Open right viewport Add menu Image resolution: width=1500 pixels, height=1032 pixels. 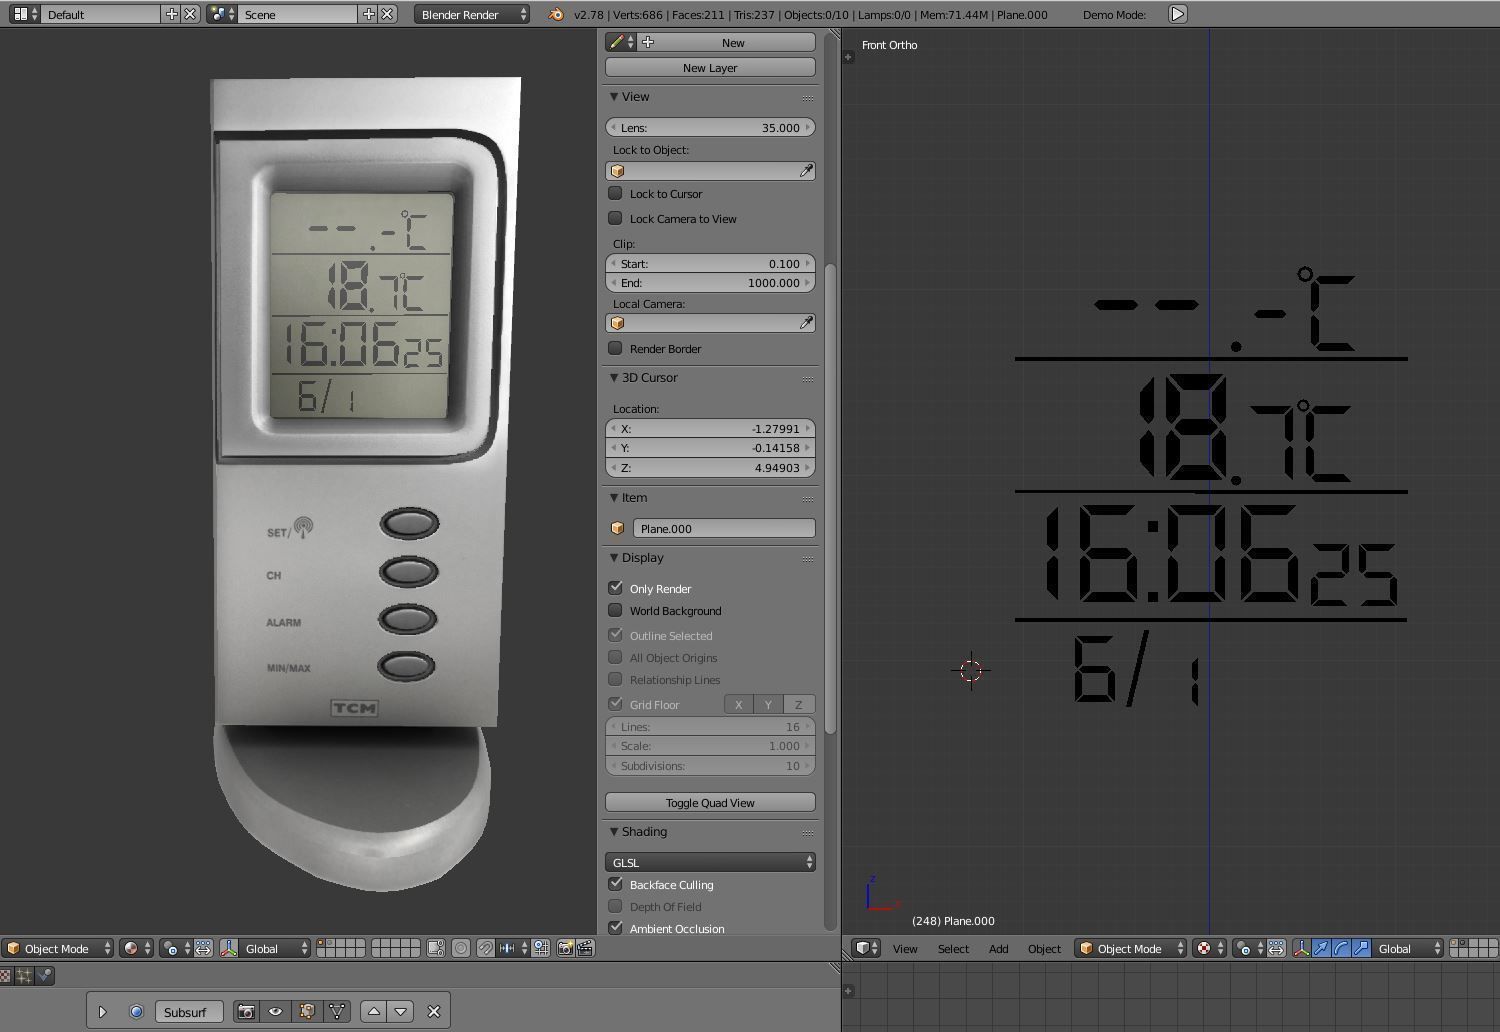point(998,948)
